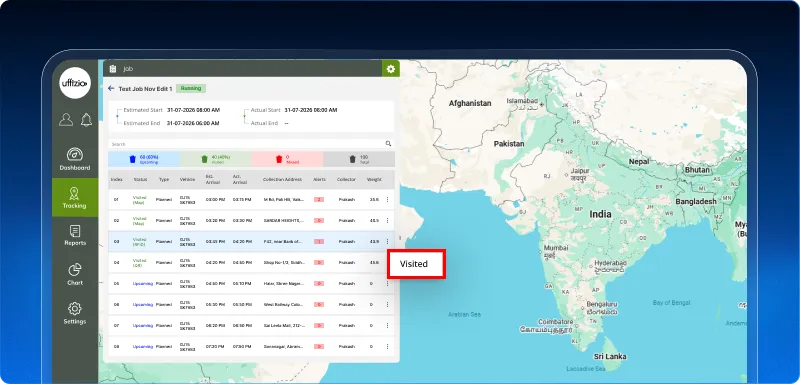The width and height of the screenshot is (800, 384).
Task: Open three-dot menu for row 03
Action: pyautogui.click(x=387, y=241)
